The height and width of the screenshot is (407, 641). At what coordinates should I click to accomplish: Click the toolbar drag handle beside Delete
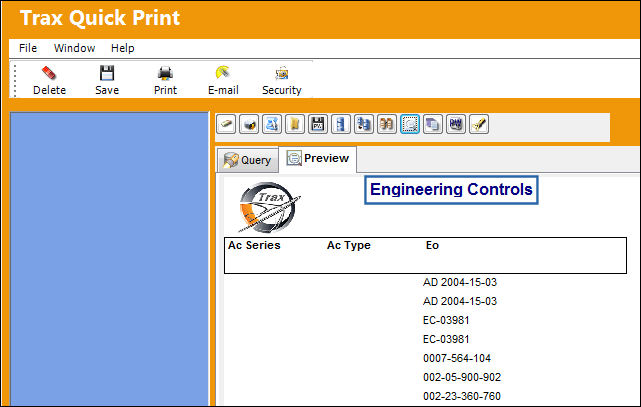tap(15, 81)
